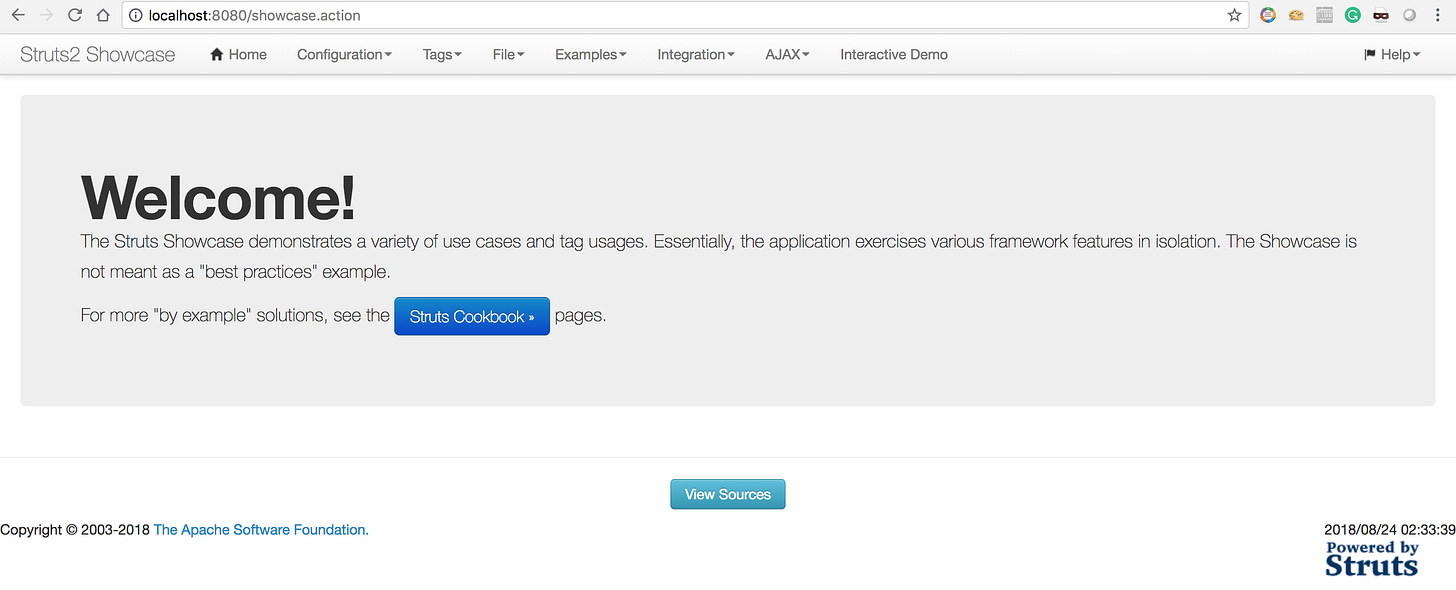Go to Home in navbar
The image size is (1456, 590).
point(238,55)
